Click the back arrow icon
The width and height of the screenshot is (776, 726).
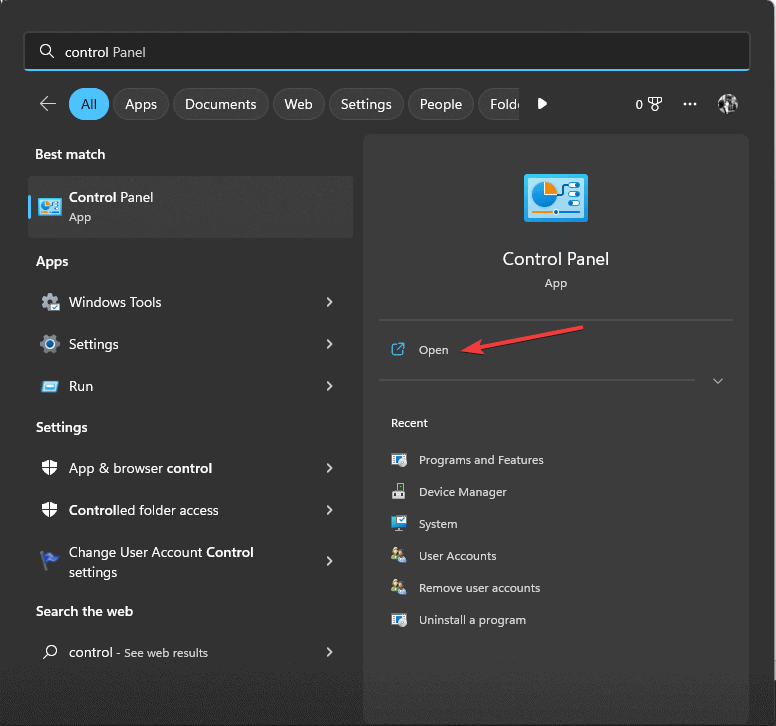47,104
